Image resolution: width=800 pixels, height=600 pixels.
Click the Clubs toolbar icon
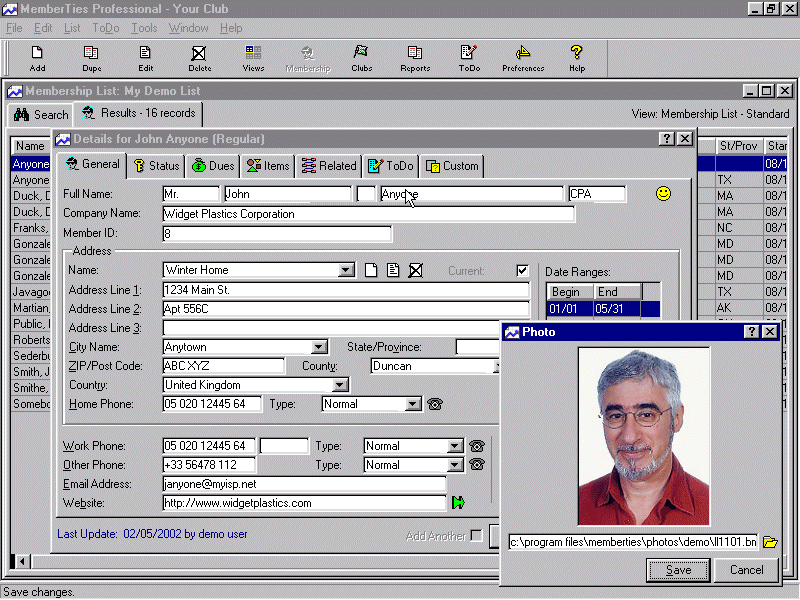pyautogui.click(x=361, y=57)
